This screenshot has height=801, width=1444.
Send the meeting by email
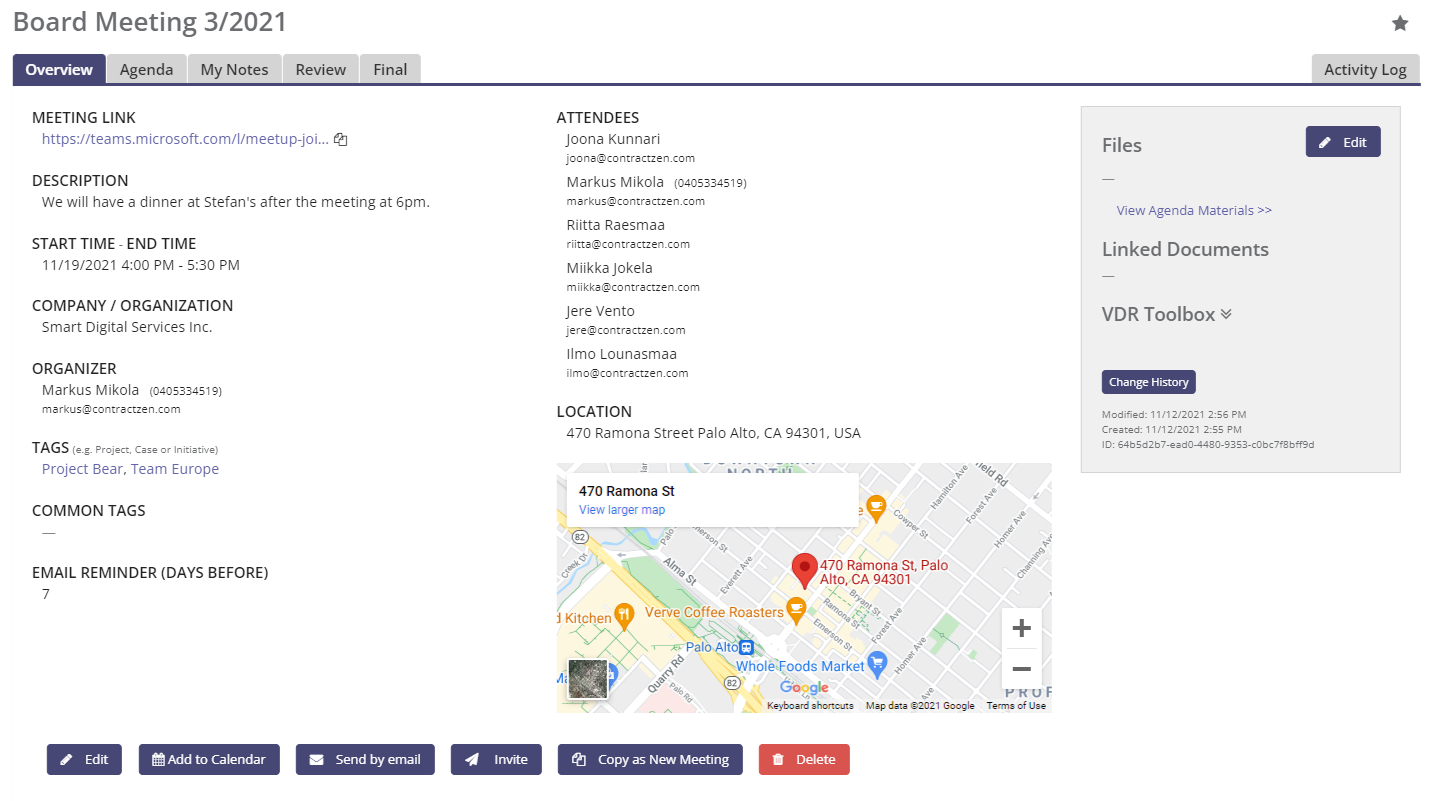point(365,759)
